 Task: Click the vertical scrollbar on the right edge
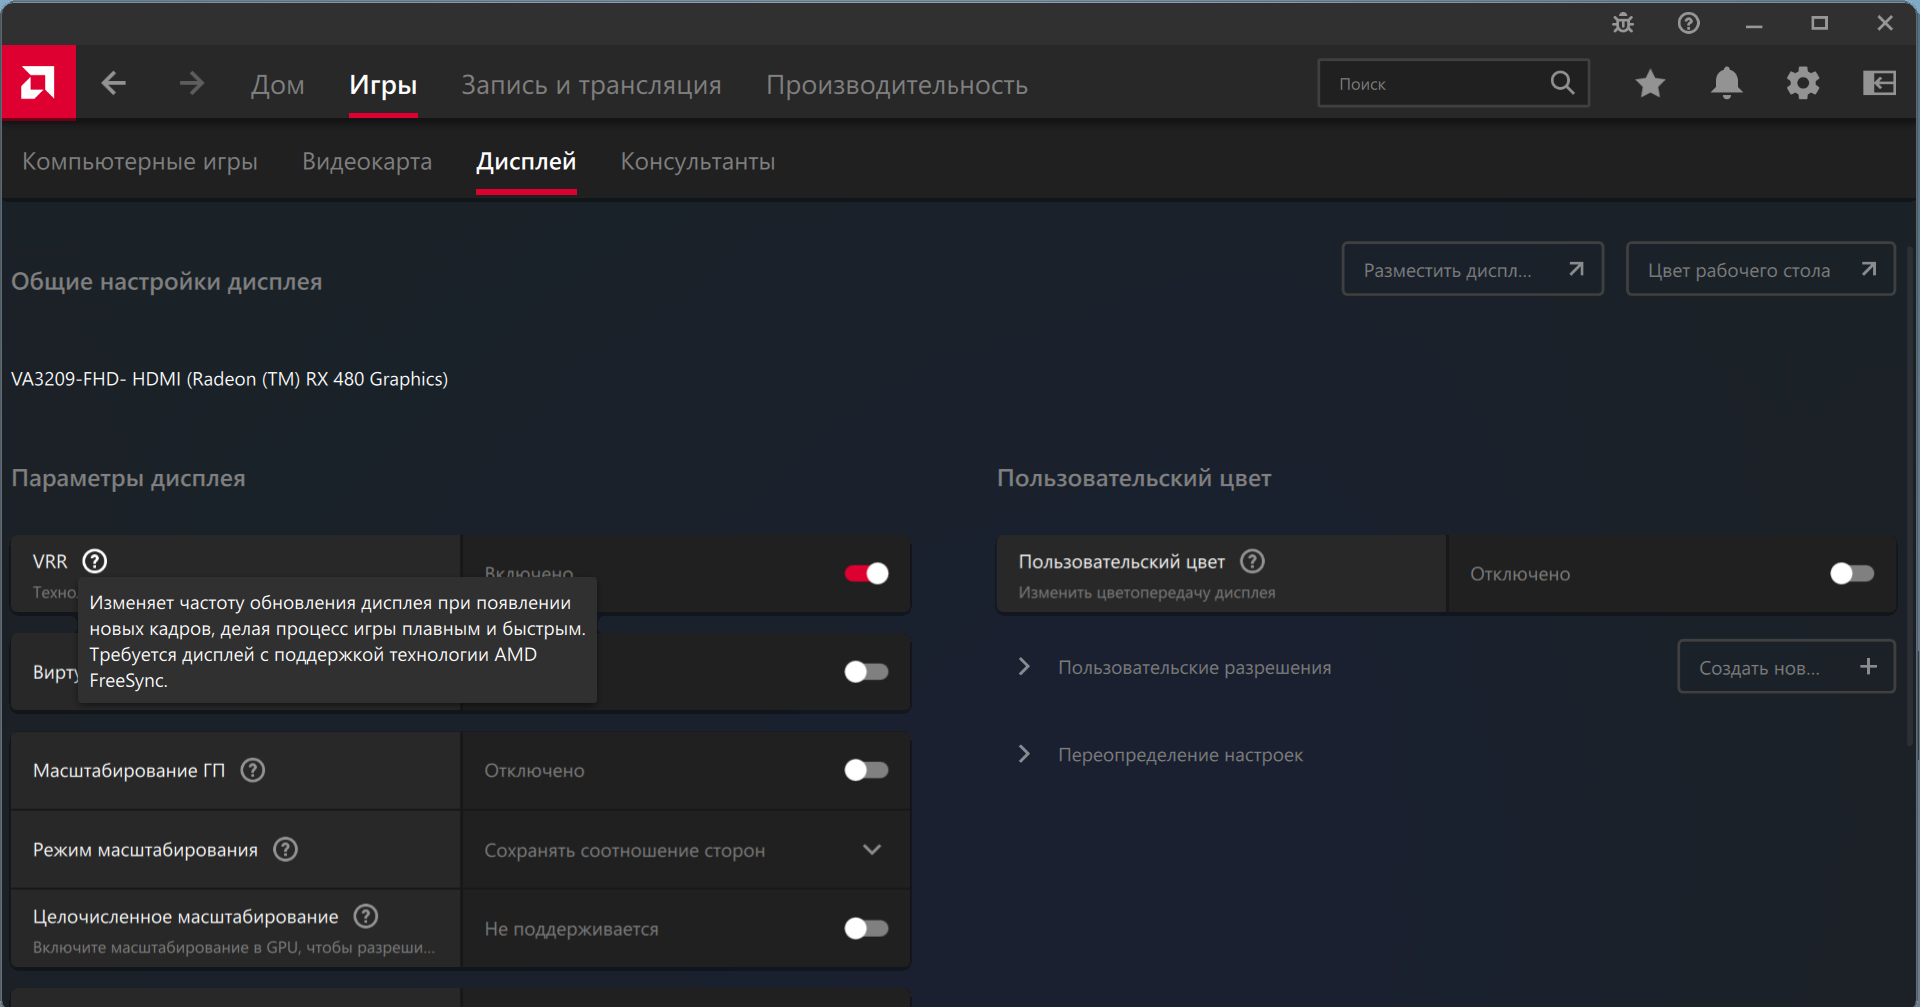pos(1910,495)
